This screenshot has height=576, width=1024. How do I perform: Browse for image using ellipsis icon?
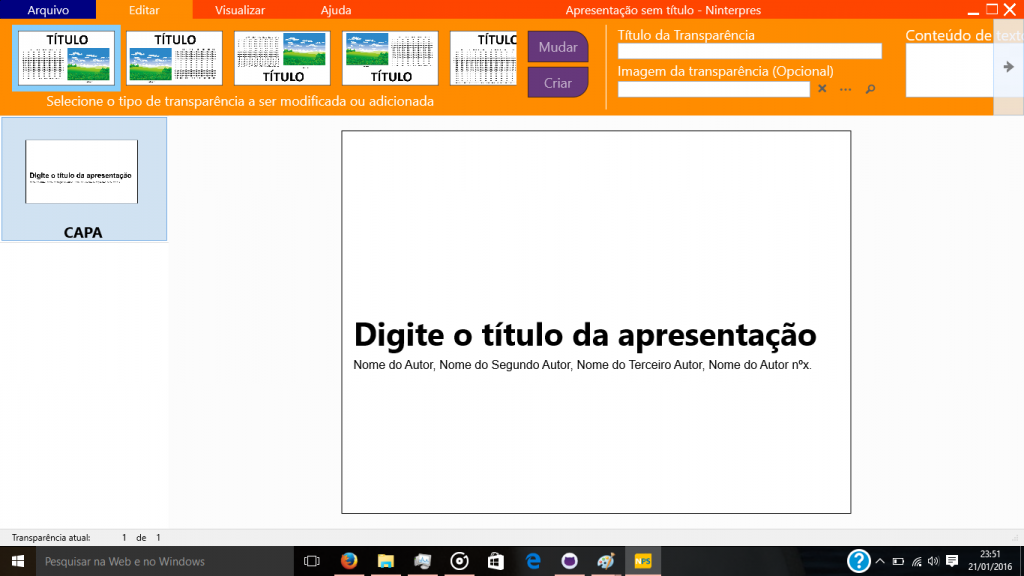click(x=846, y=89)
